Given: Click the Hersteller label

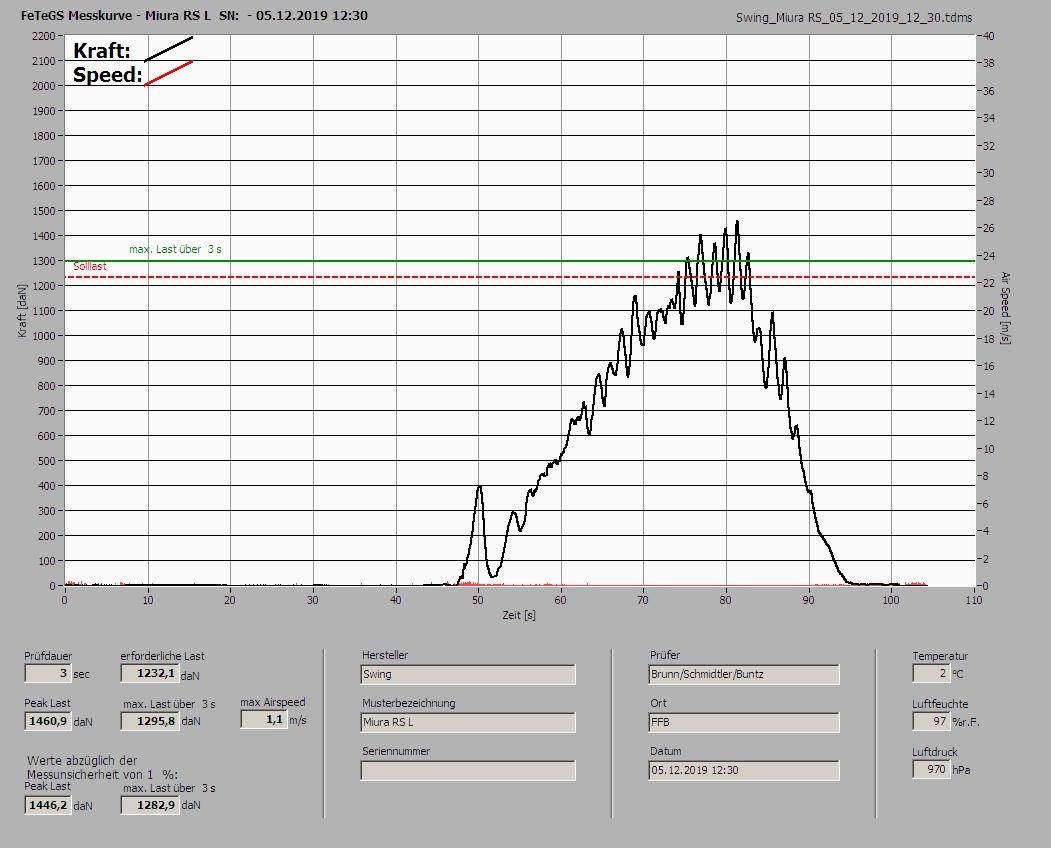Looking at the screenshot, I should click(x=385, y=655).
